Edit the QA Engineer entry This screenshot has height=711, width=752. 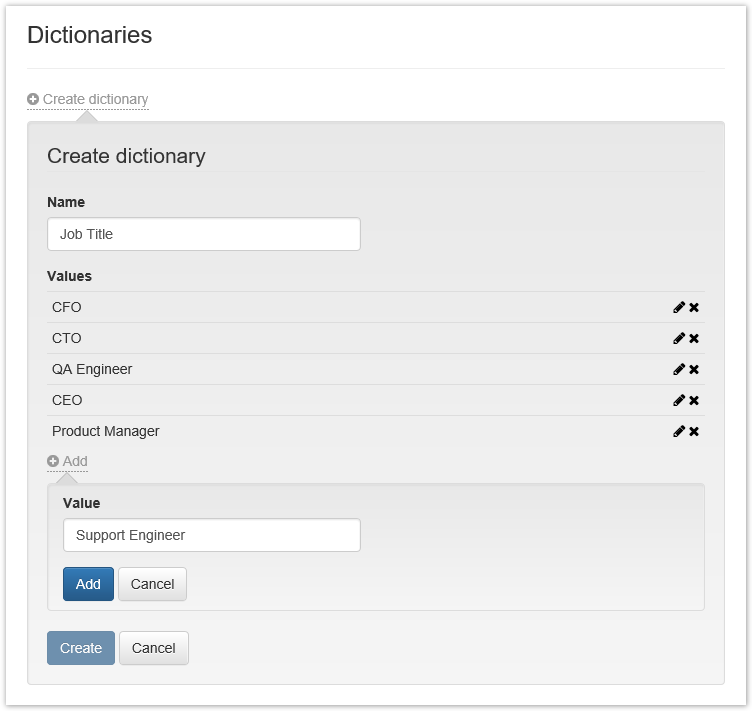679,370
